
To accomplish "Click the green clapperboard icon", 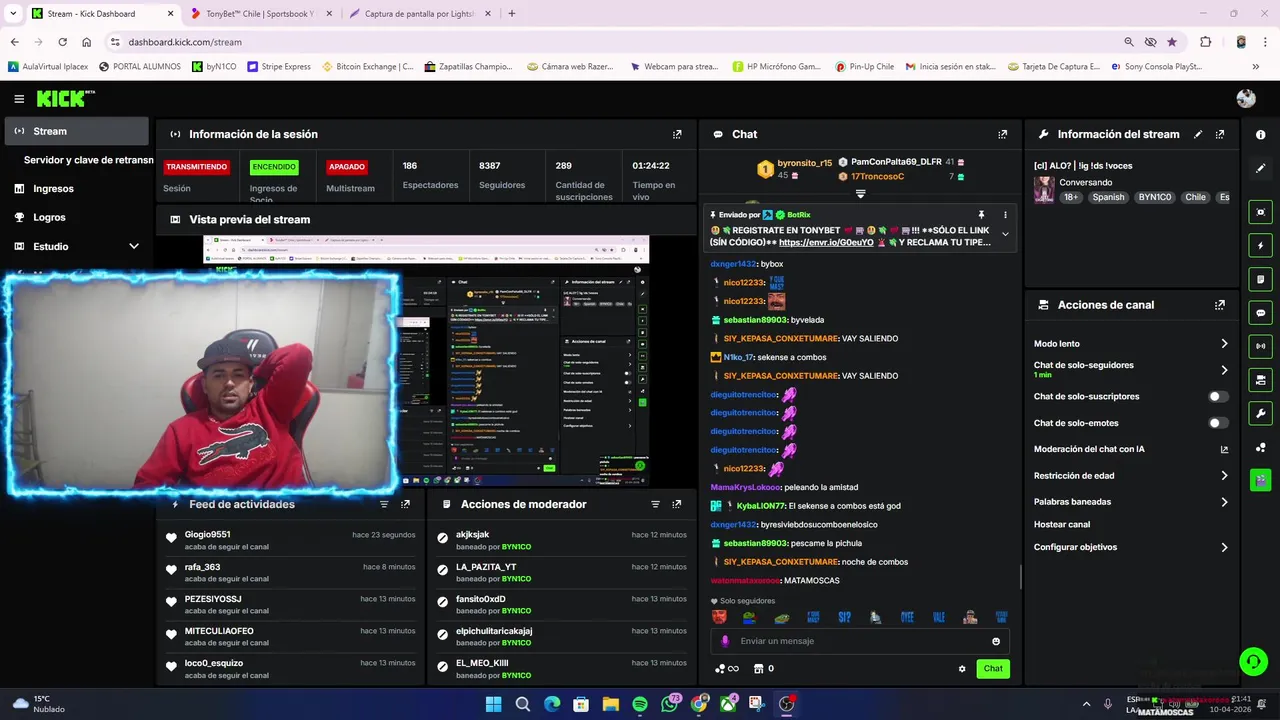I will [x=1260, y=480].
